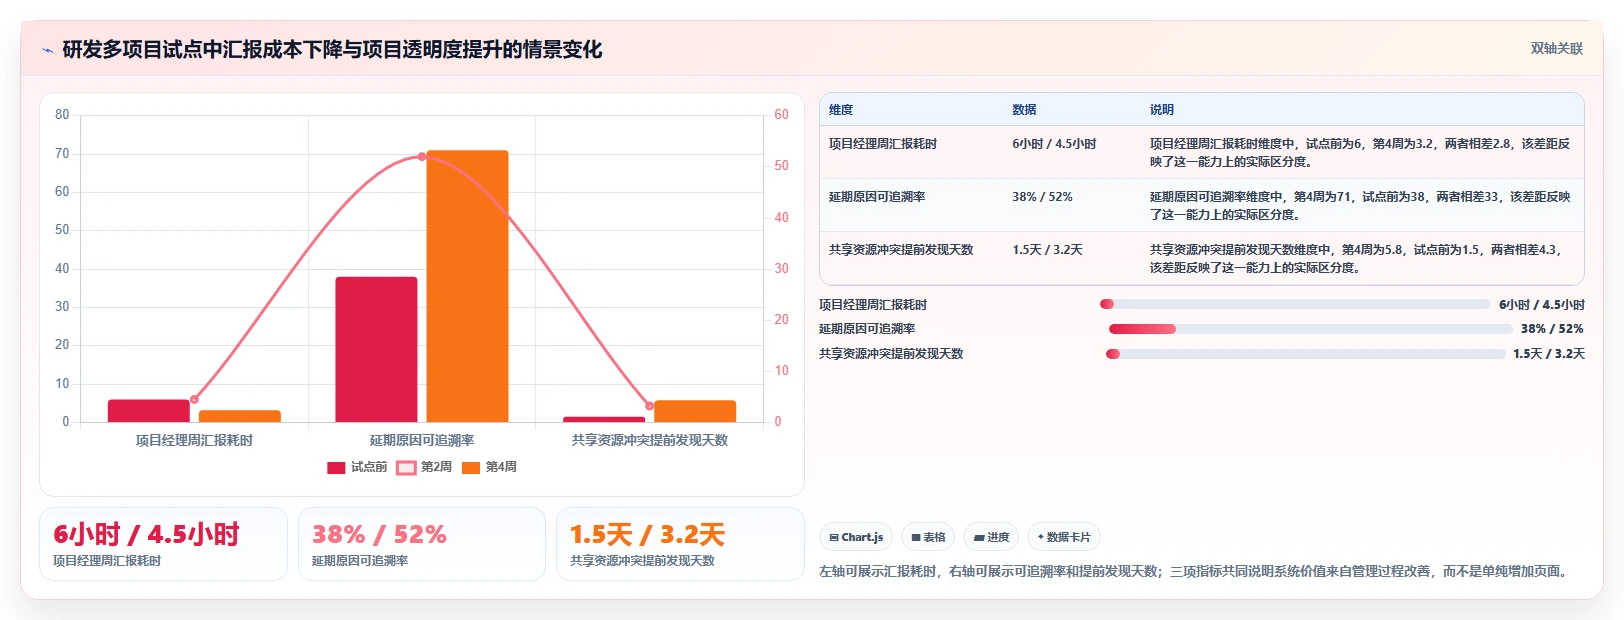Click the 说明 table column header

[1161, 110]
